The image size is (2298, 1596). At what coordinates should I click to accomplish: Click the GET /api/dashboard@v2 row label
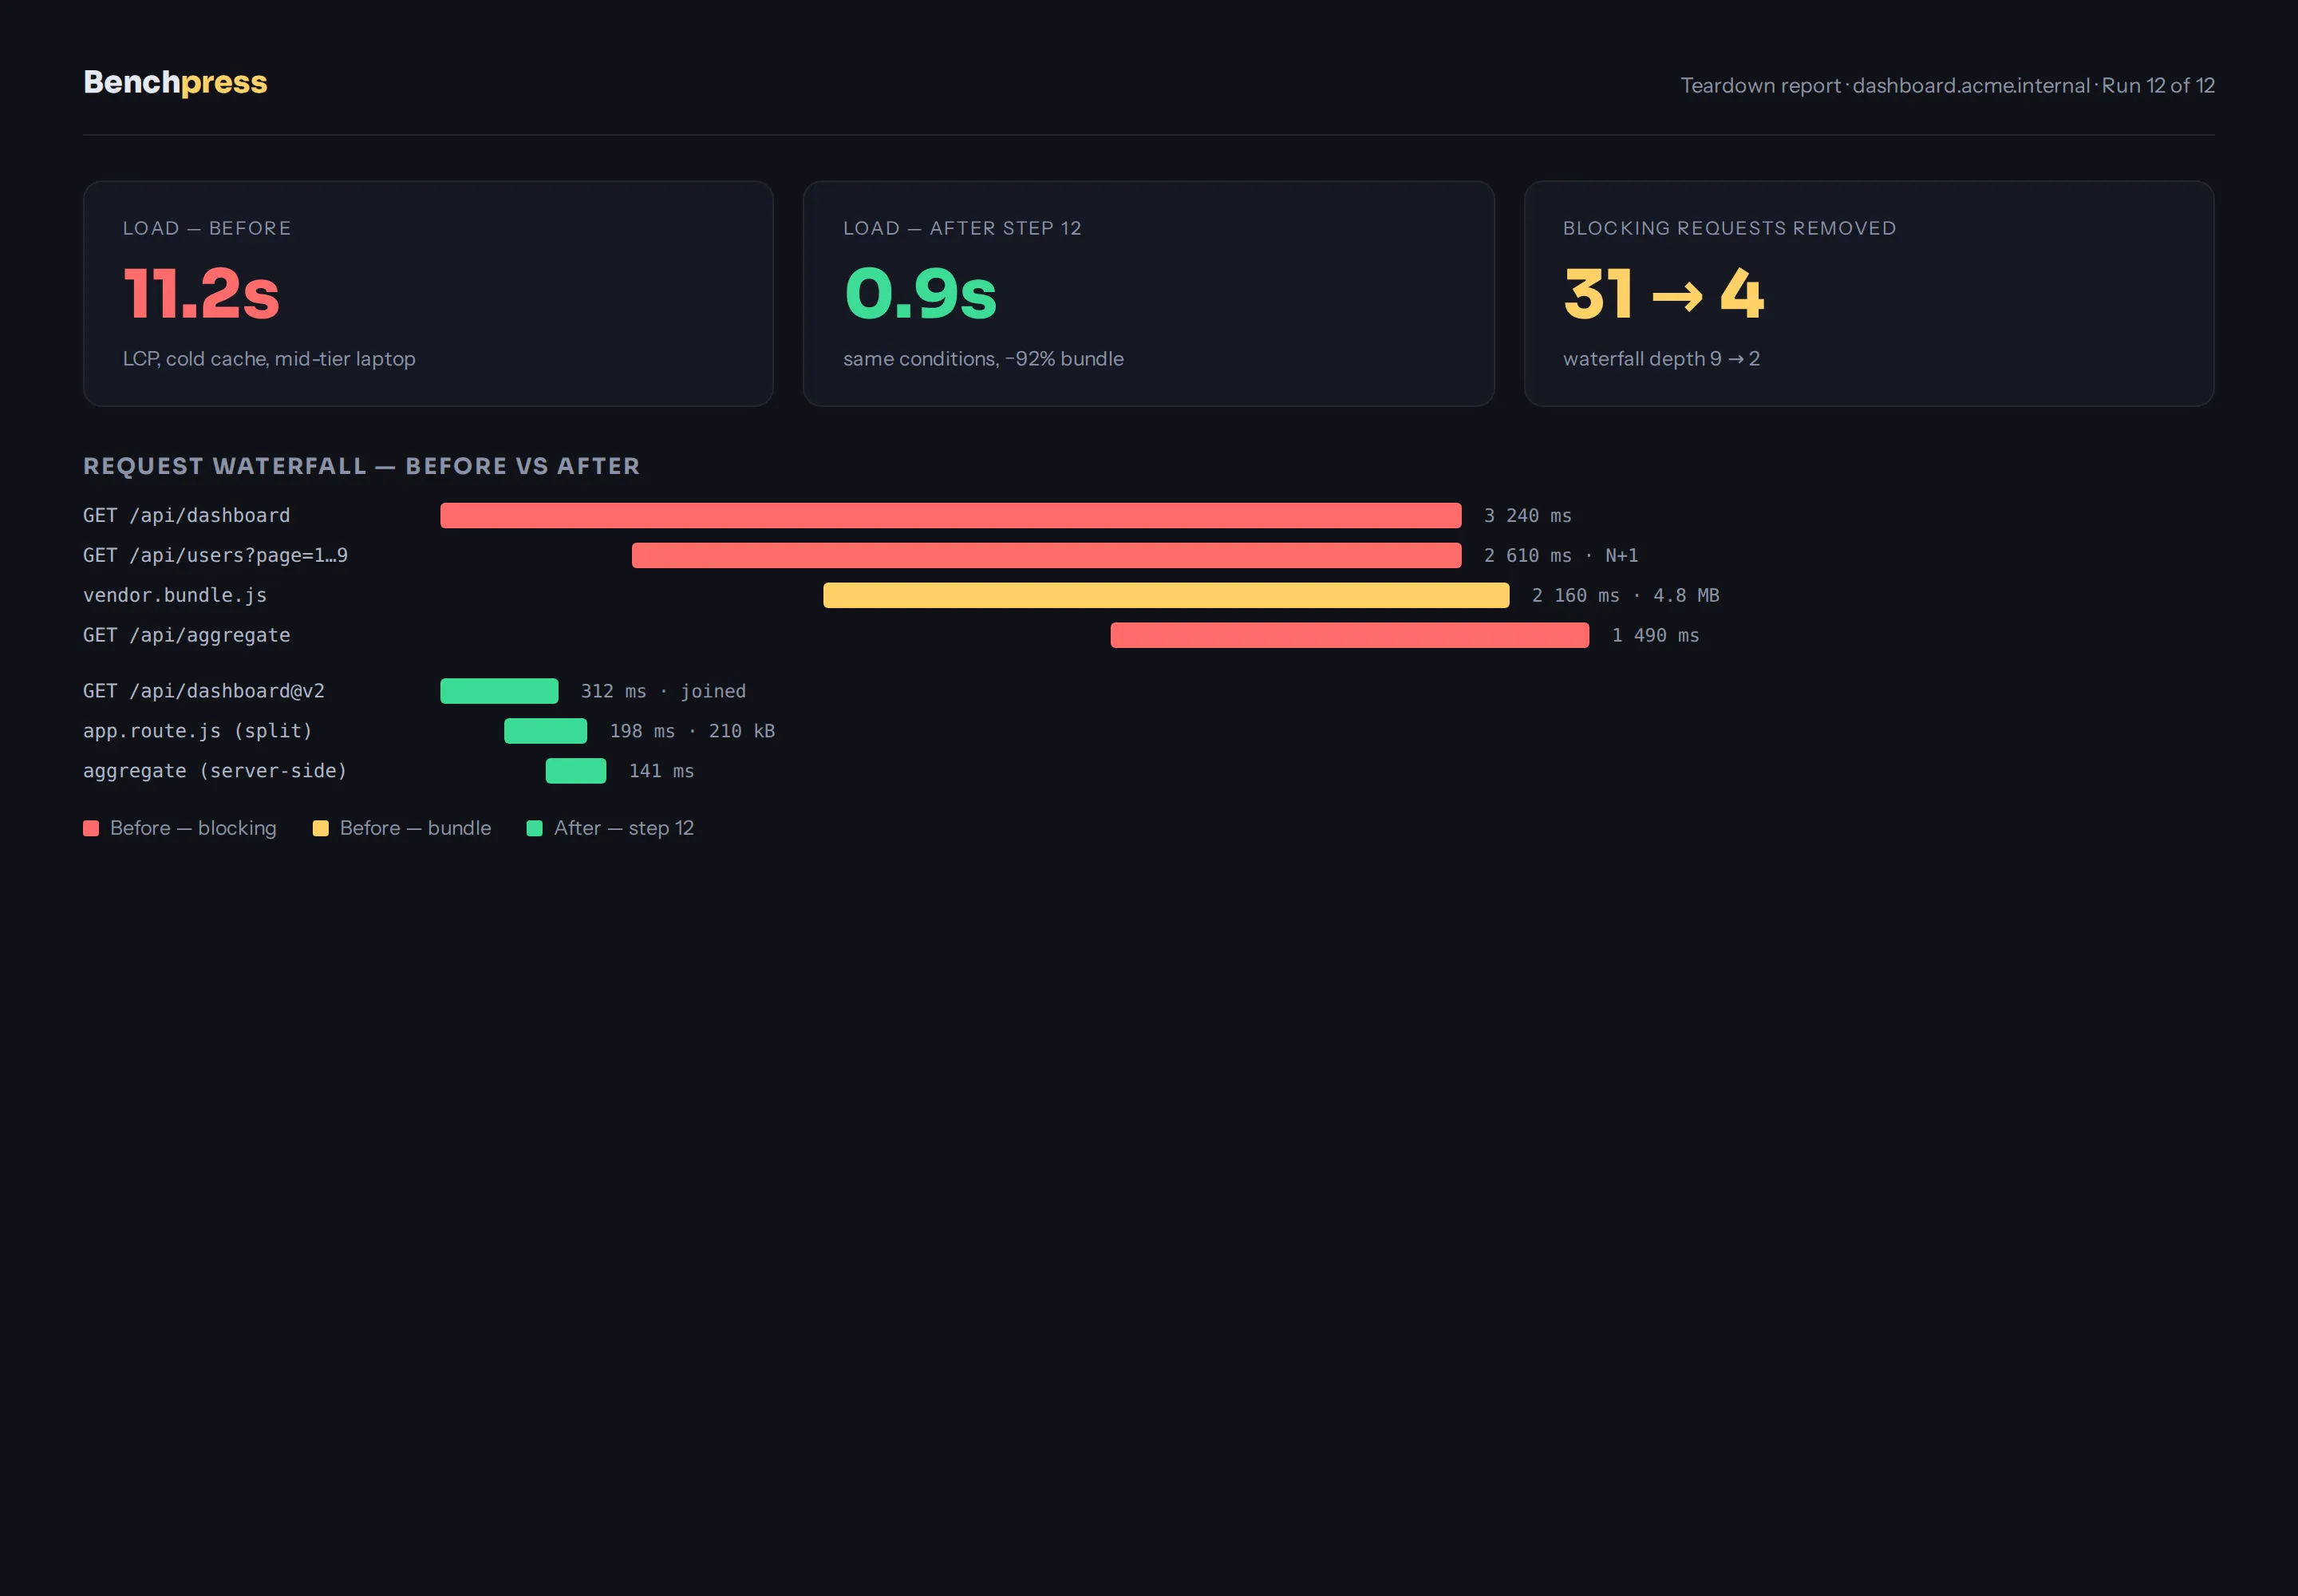click(x=203, y=691)
